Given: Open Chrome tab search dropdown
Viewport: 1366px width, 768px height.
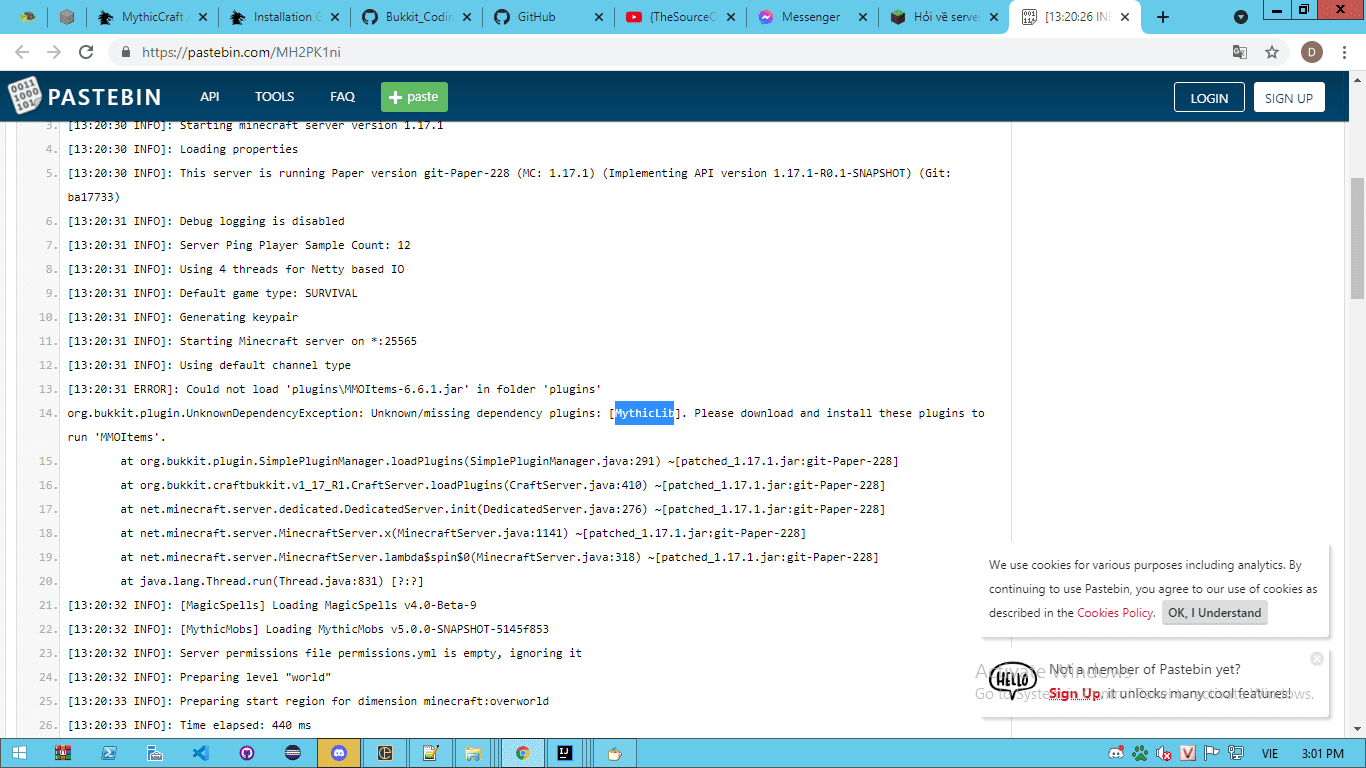Looking at the screenshot, I should click(1241, 17).
